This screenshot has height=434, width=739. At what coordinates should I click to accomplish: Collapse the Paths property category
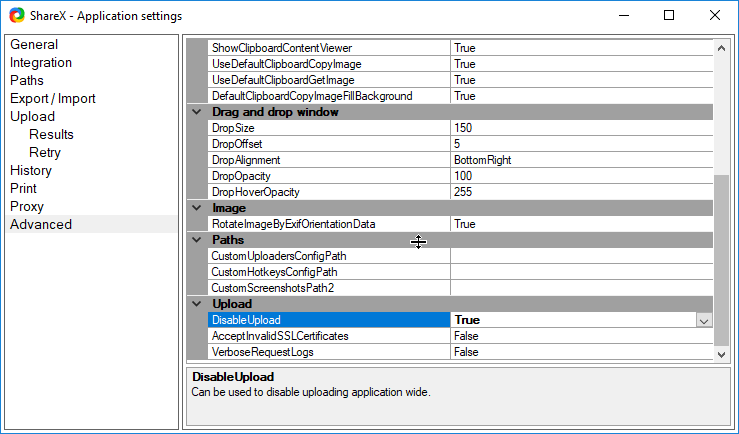click(x=197, y=240)
